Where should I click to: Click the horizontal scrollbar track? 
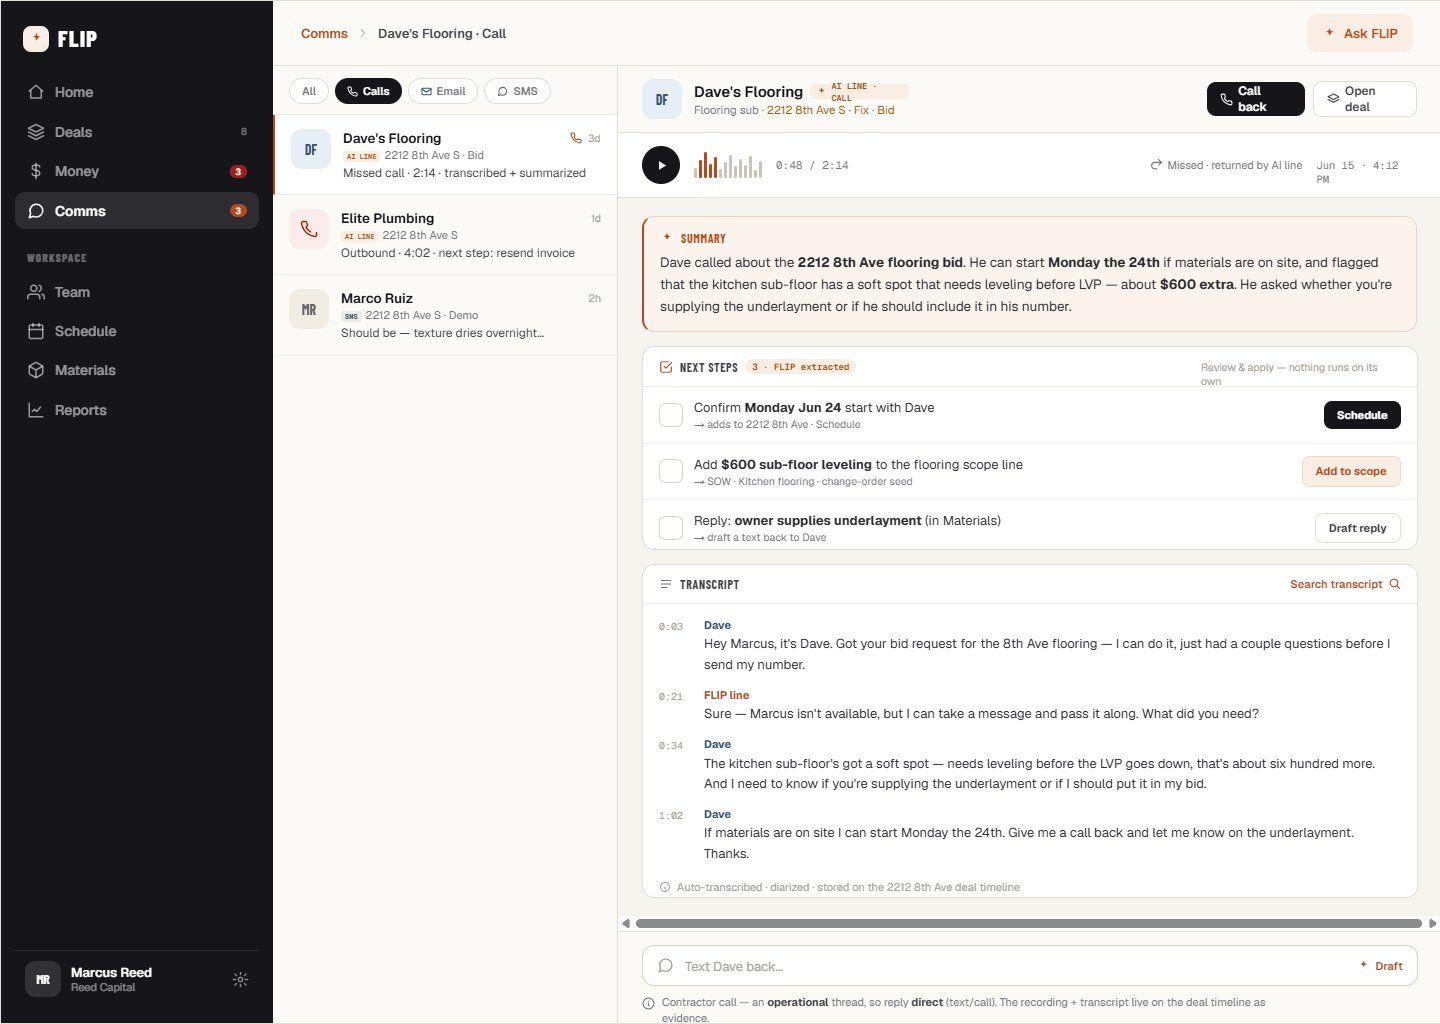pyautogui.click(x=1028, y=923)
